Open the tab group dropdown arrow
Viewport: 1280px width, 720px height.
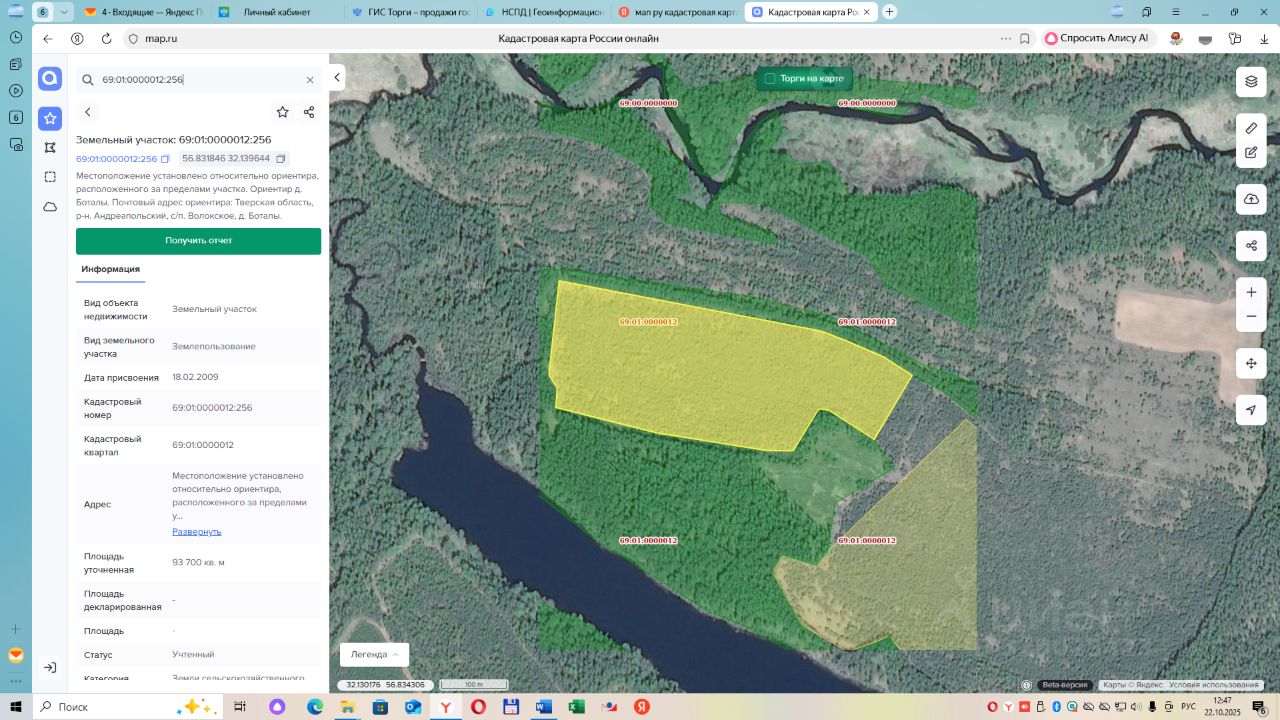65,12
